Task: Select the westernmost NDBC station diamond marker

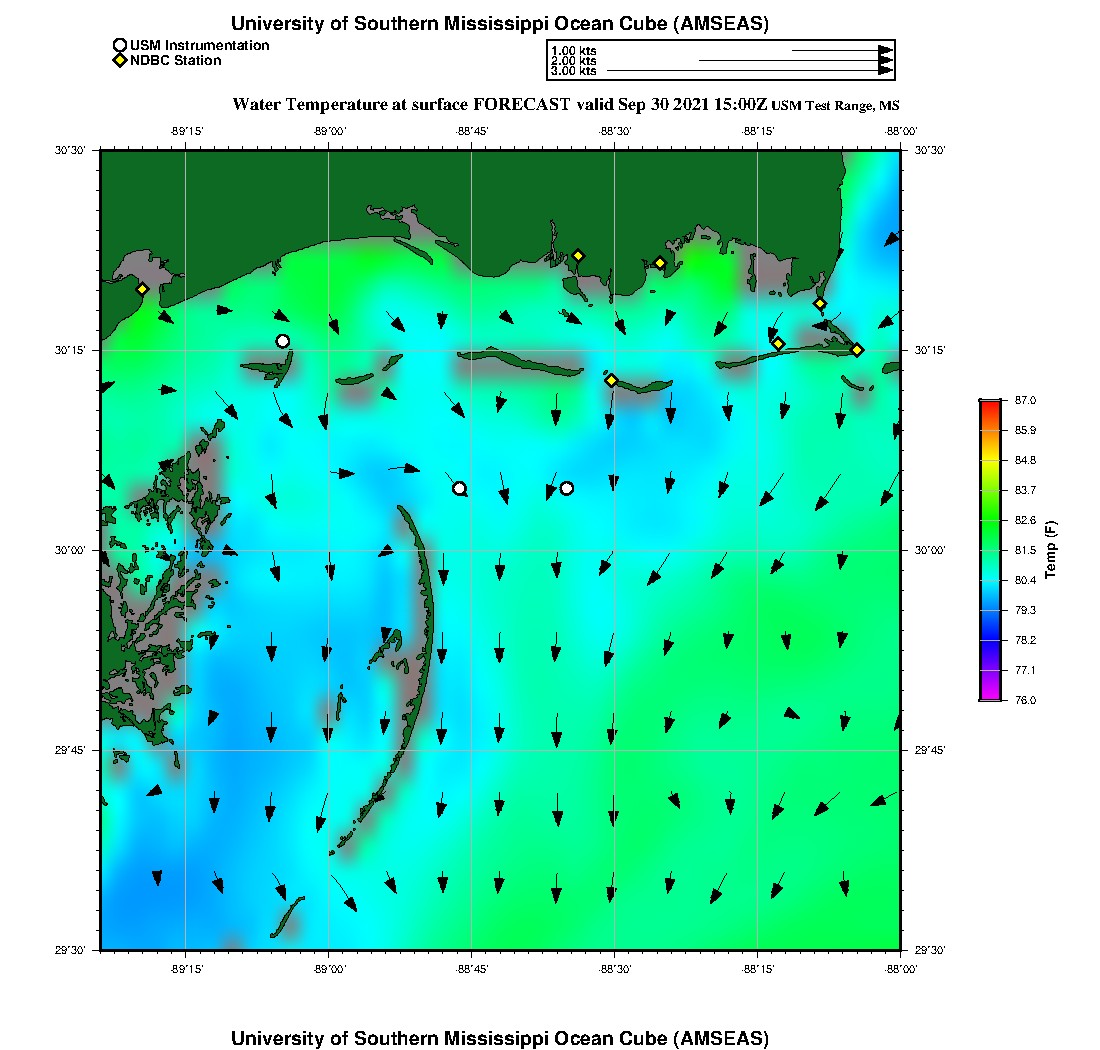Action: 142,289
